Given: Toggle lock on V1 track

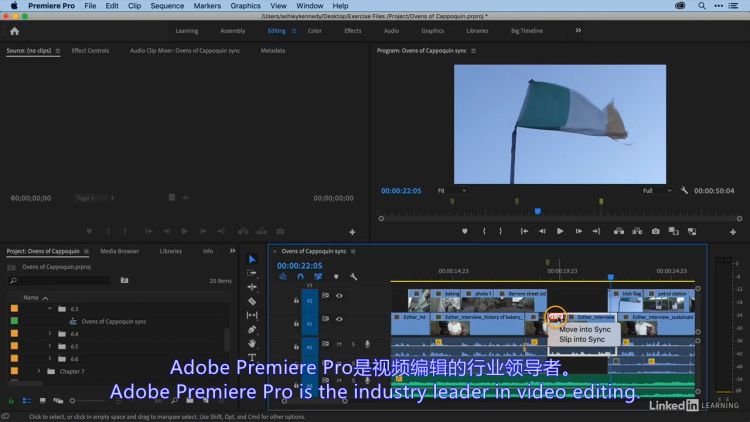Looking at the screenshot, I should (x=296, y=323).
